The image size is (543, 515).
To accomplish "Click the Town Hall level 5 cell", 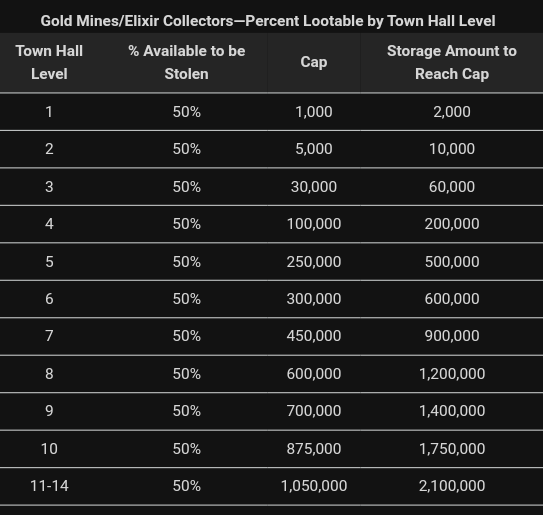I will click(49, 261).
